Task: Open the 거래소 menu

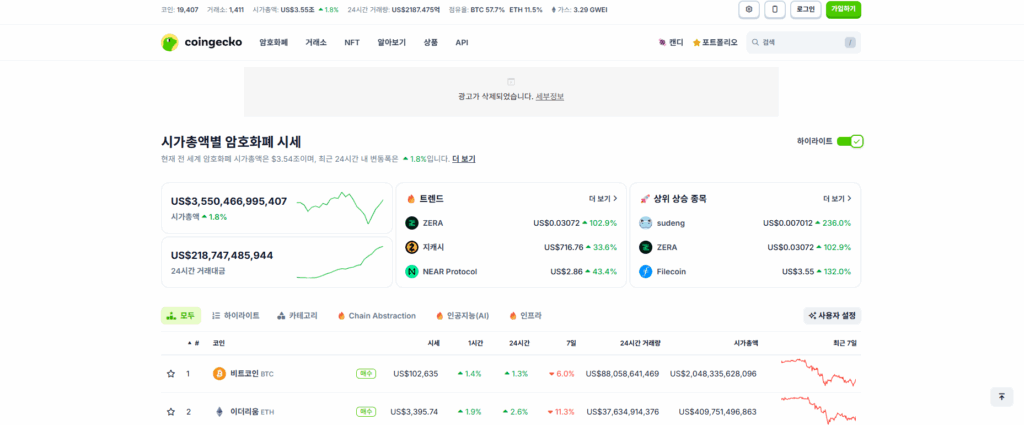Action: 316,42
